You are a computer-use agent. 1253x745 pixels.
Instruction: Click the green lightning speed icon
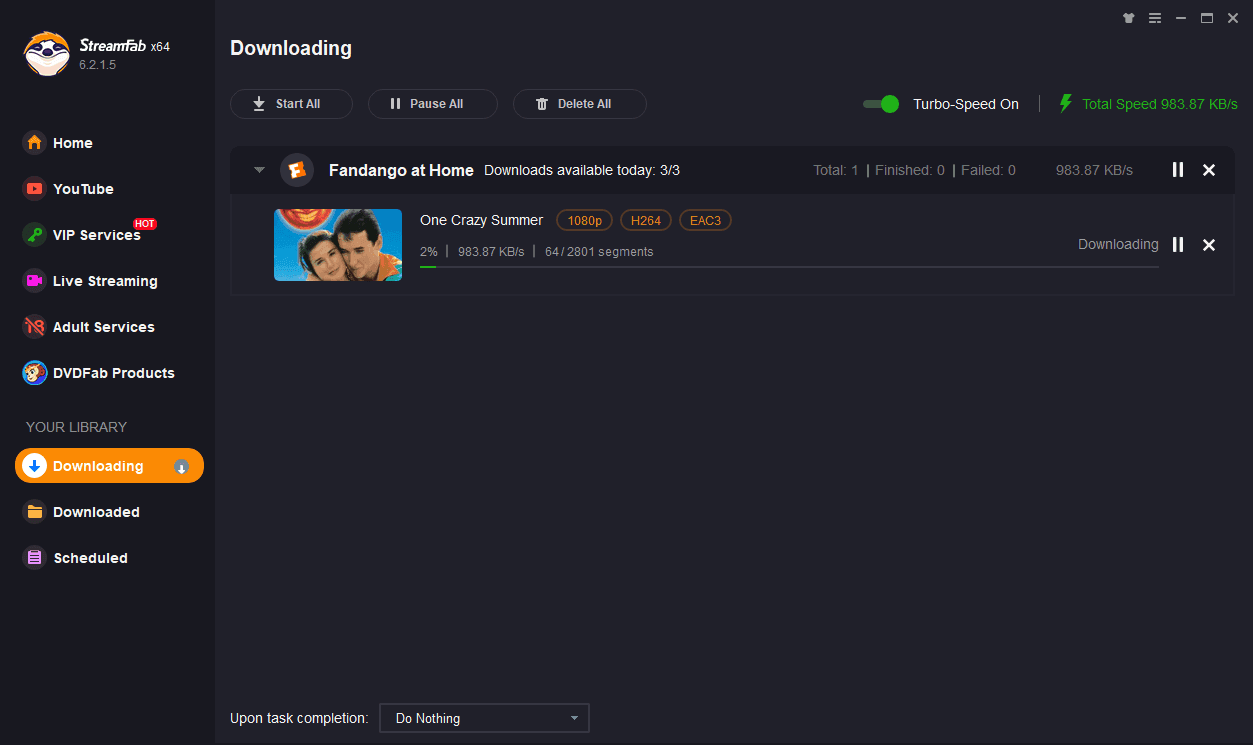point(1065,104)
